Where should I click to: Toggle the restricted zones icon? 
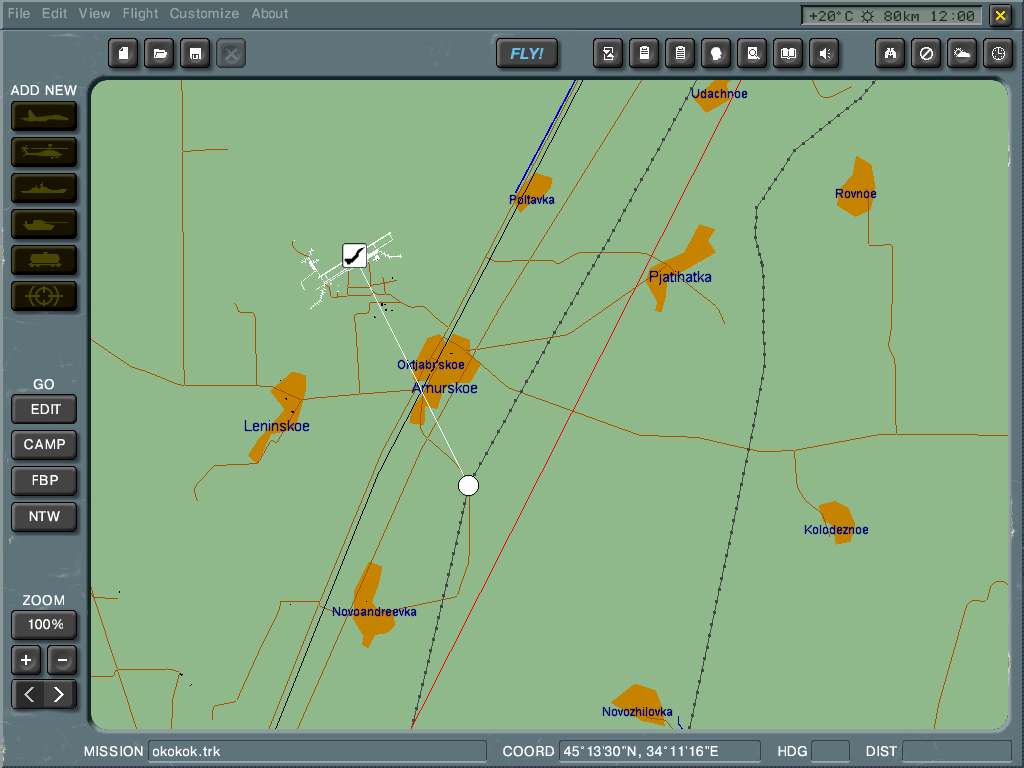pyautogui.click(x=926, y=53)
